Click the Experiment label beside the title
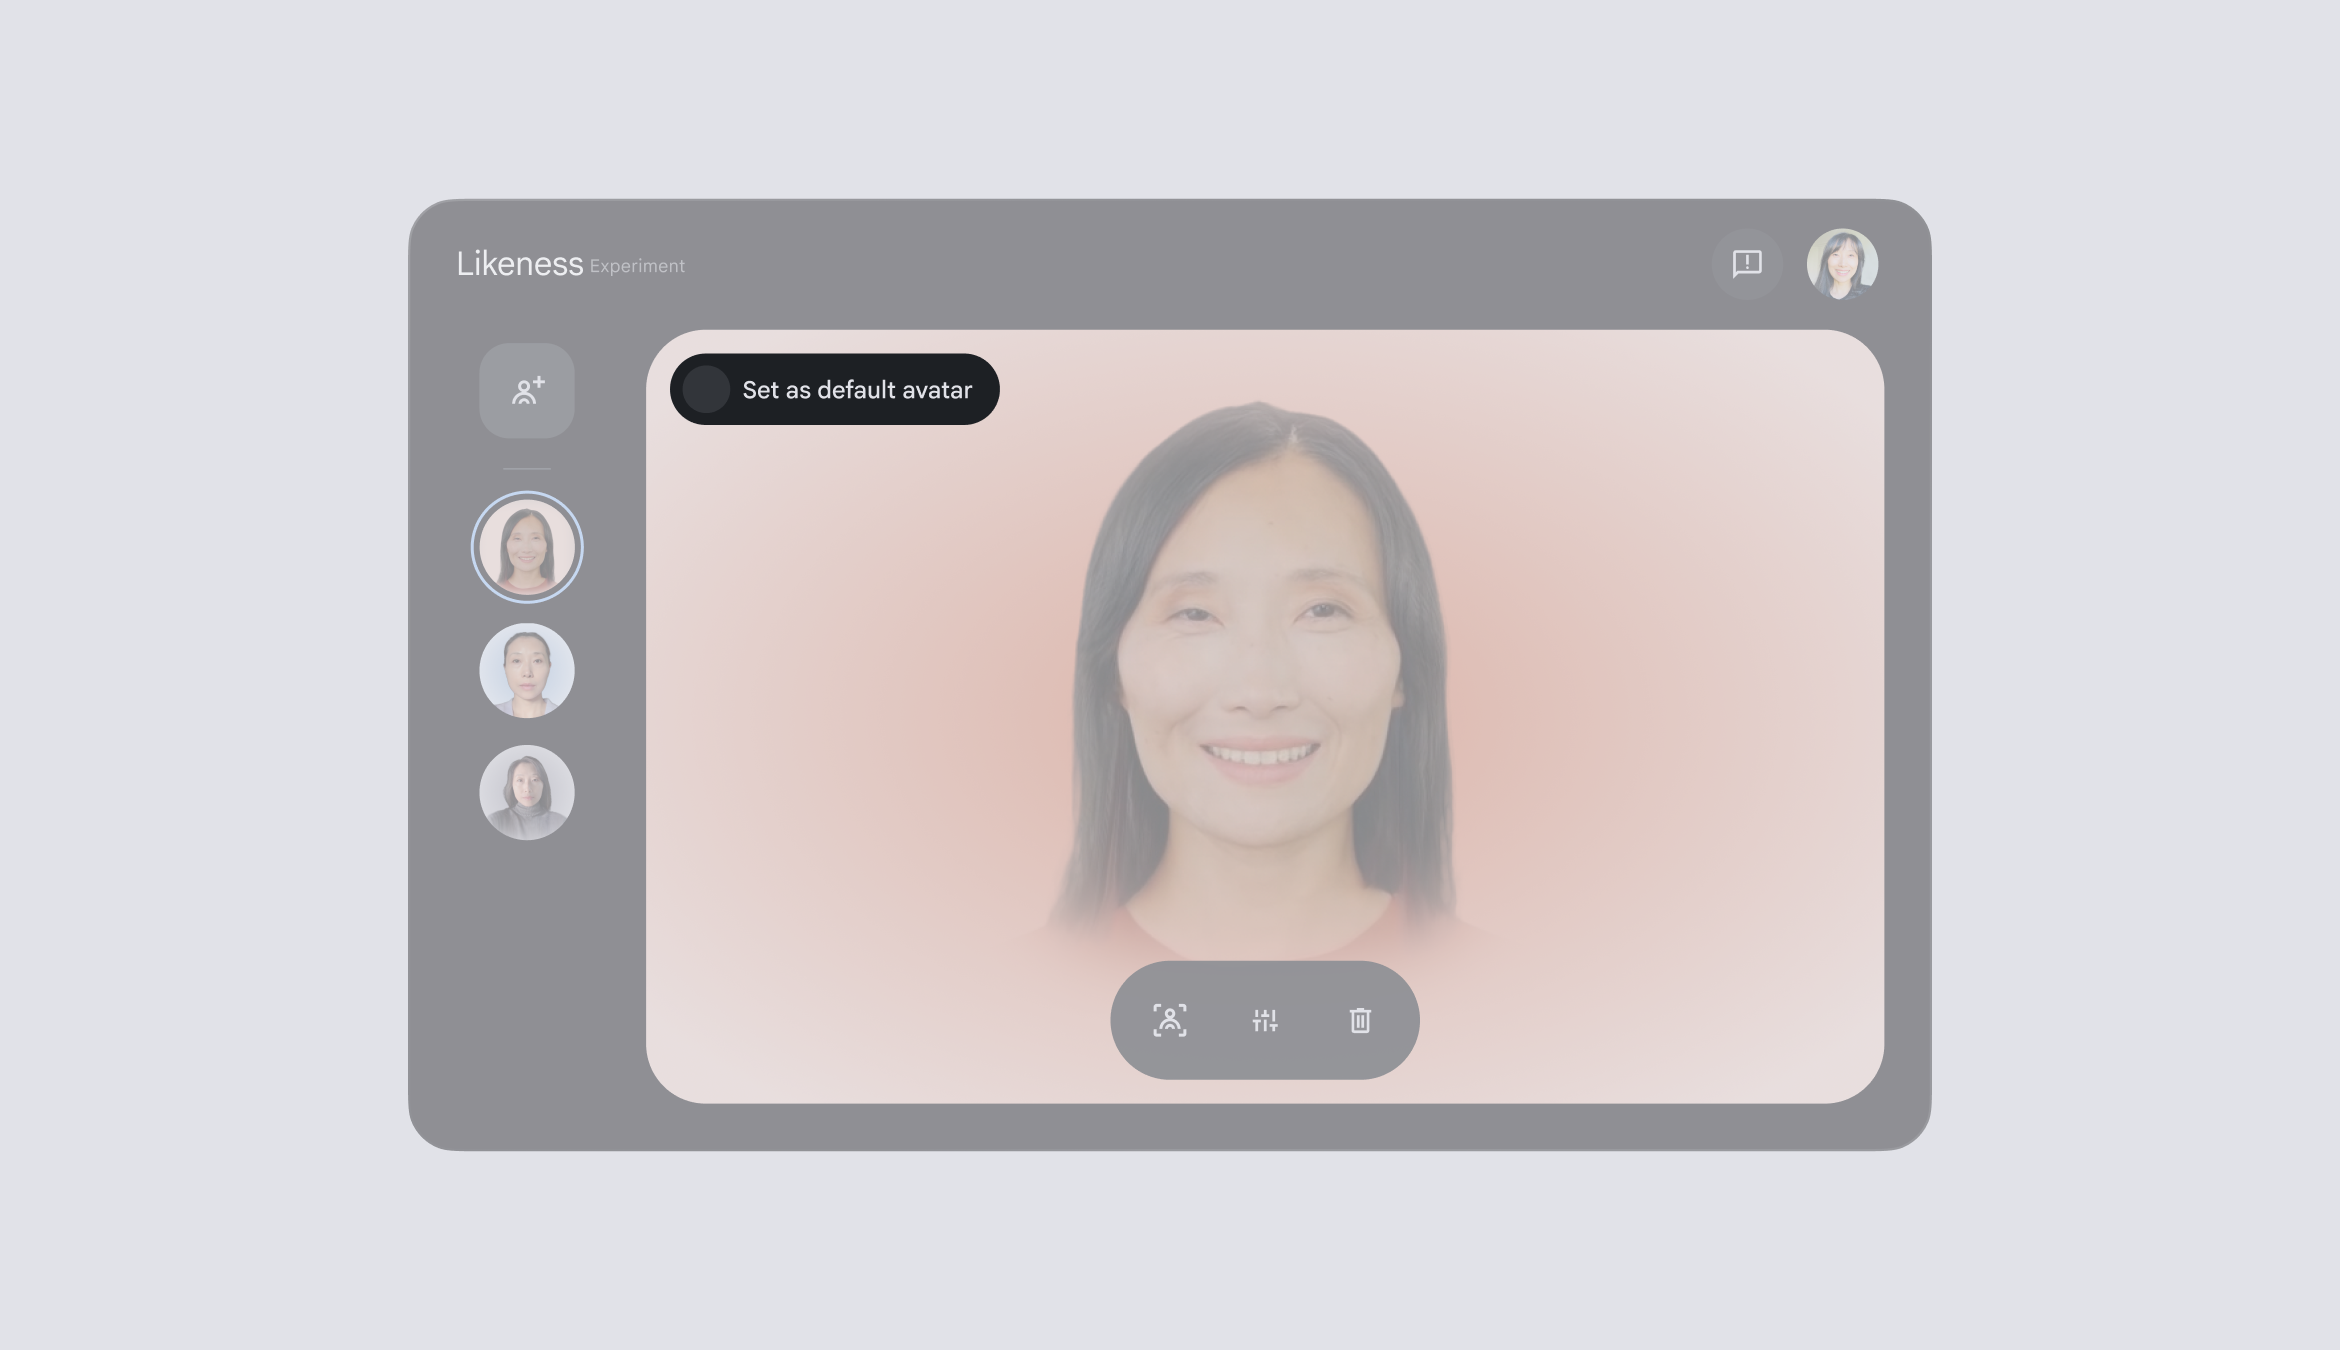Viewport: 2340px width, 1350px height. [x=637, y=266]
